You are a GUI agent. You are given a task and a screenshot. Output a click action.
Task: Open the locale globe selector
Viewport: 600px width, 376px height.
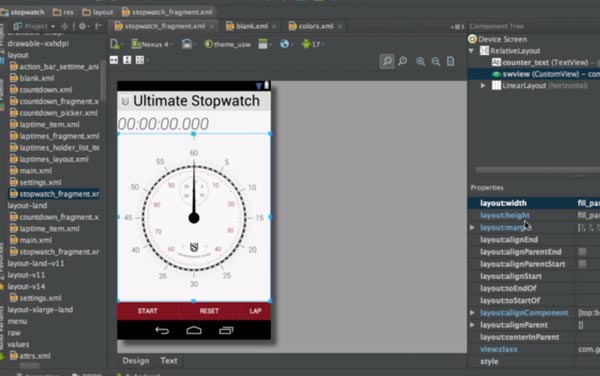tap(285, 44)
